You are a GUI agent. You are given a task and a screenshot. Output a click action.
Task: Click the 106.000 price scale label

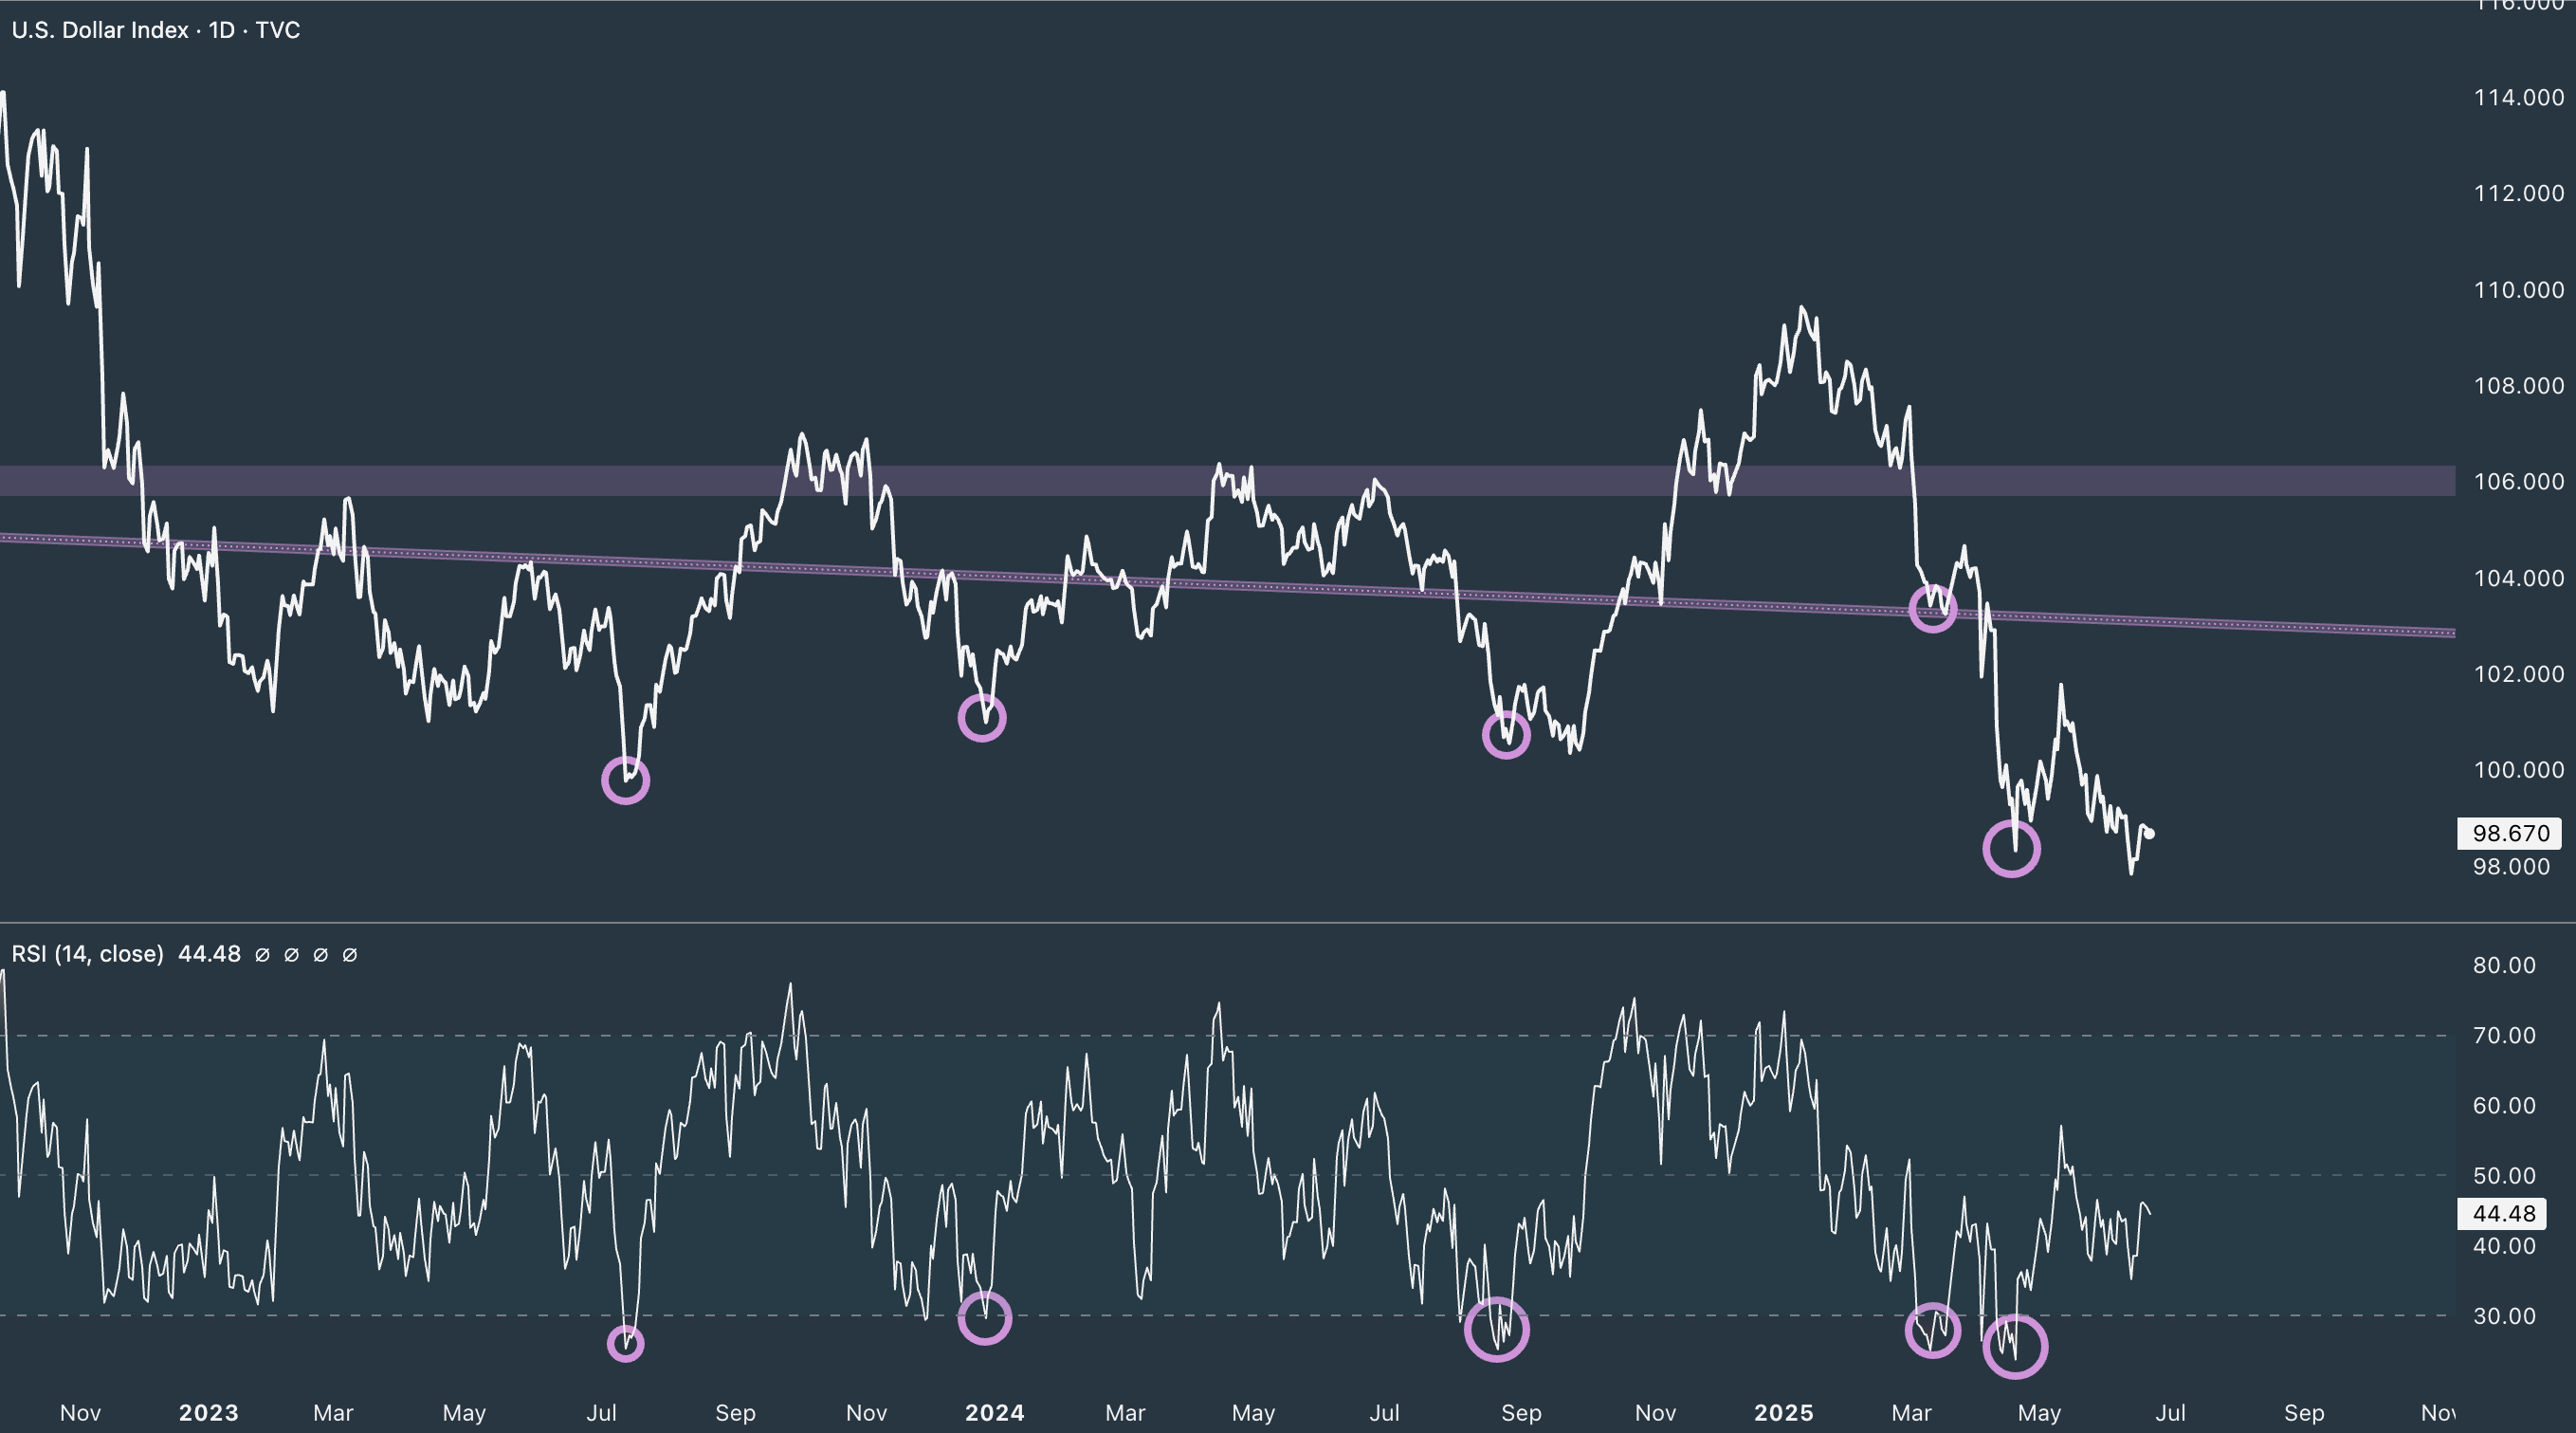pos(2518,482)
